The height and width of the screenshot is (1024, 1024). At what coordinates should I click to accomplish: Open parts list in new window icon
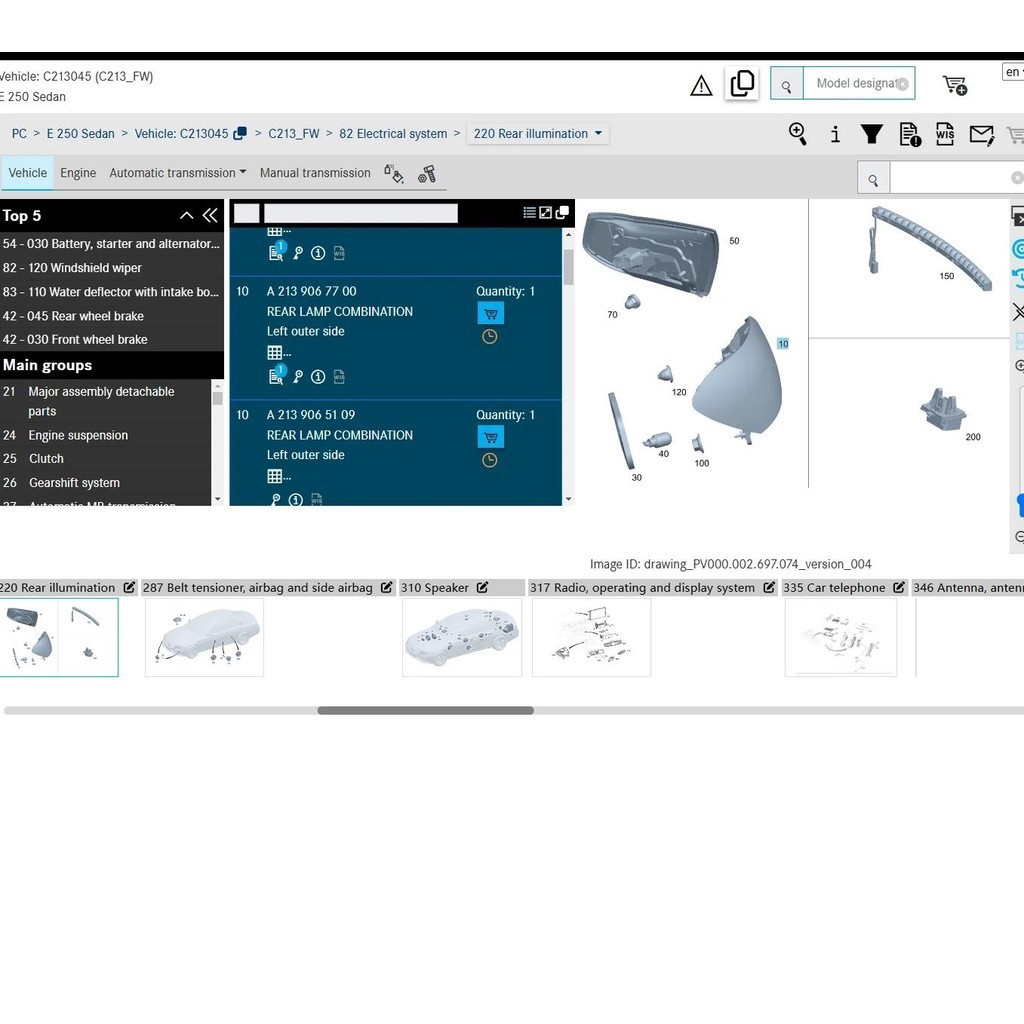(562, 212)
